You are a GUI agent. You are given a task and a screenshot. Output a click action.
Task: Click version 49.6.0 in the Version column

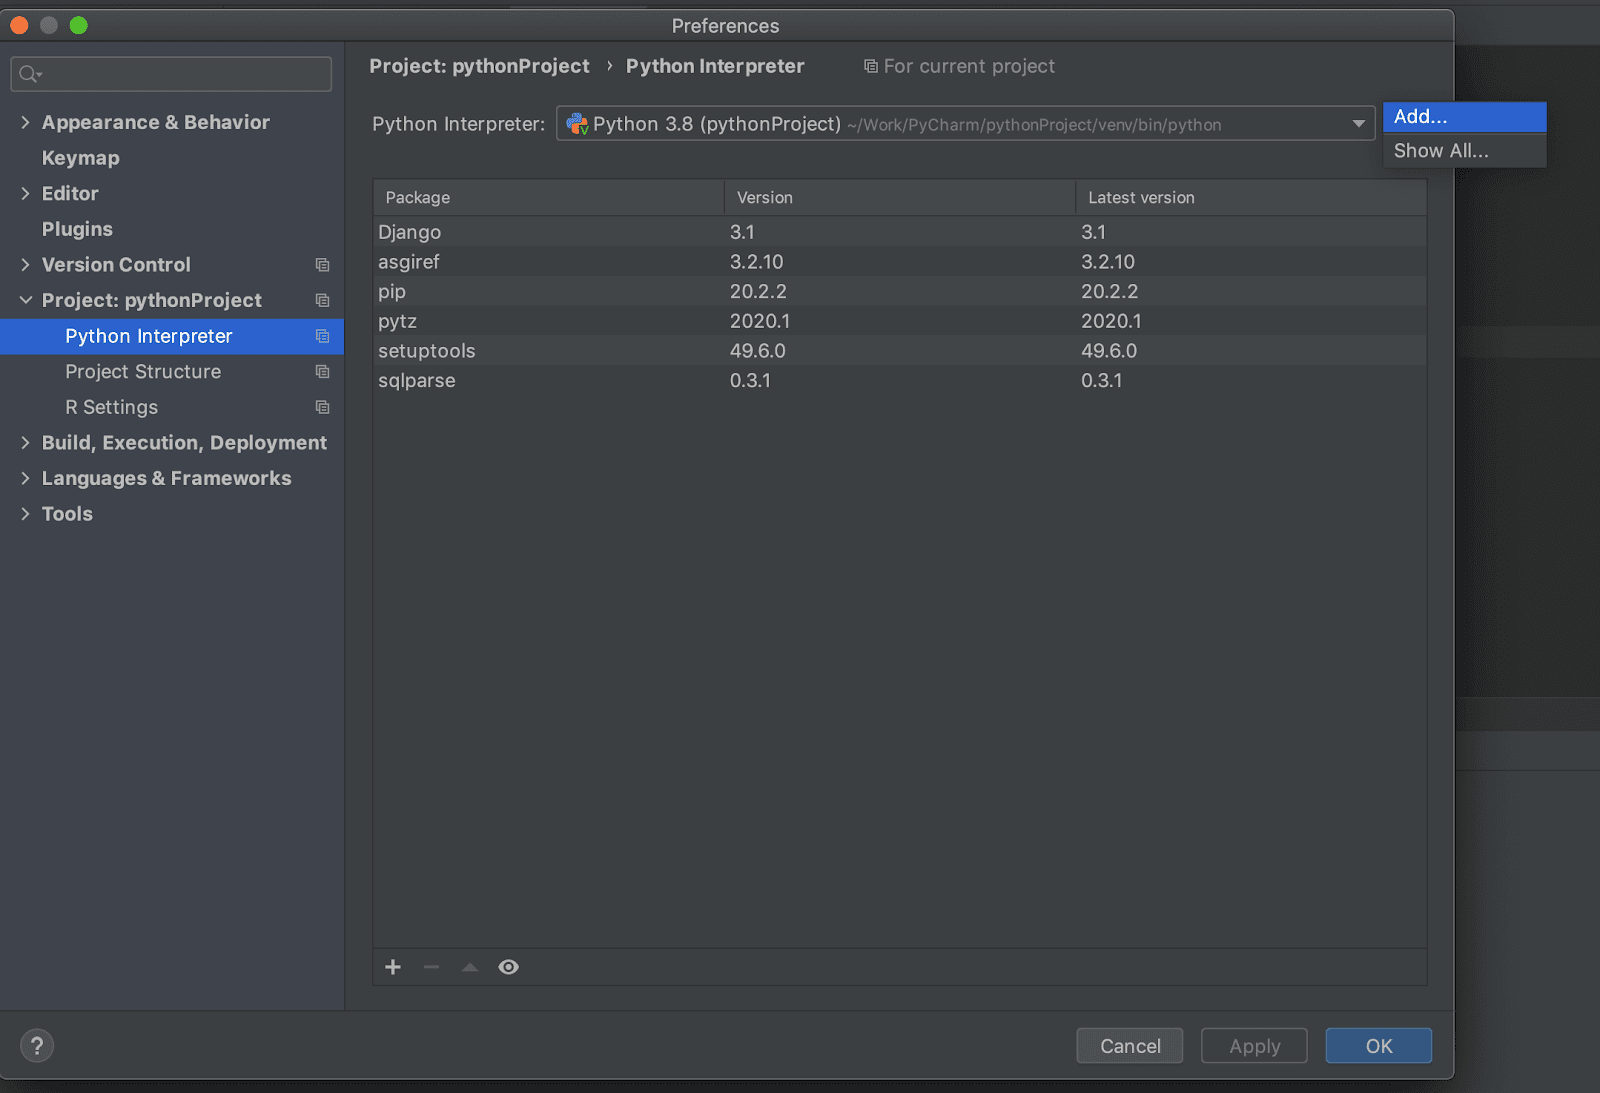[x=757, y=351]
